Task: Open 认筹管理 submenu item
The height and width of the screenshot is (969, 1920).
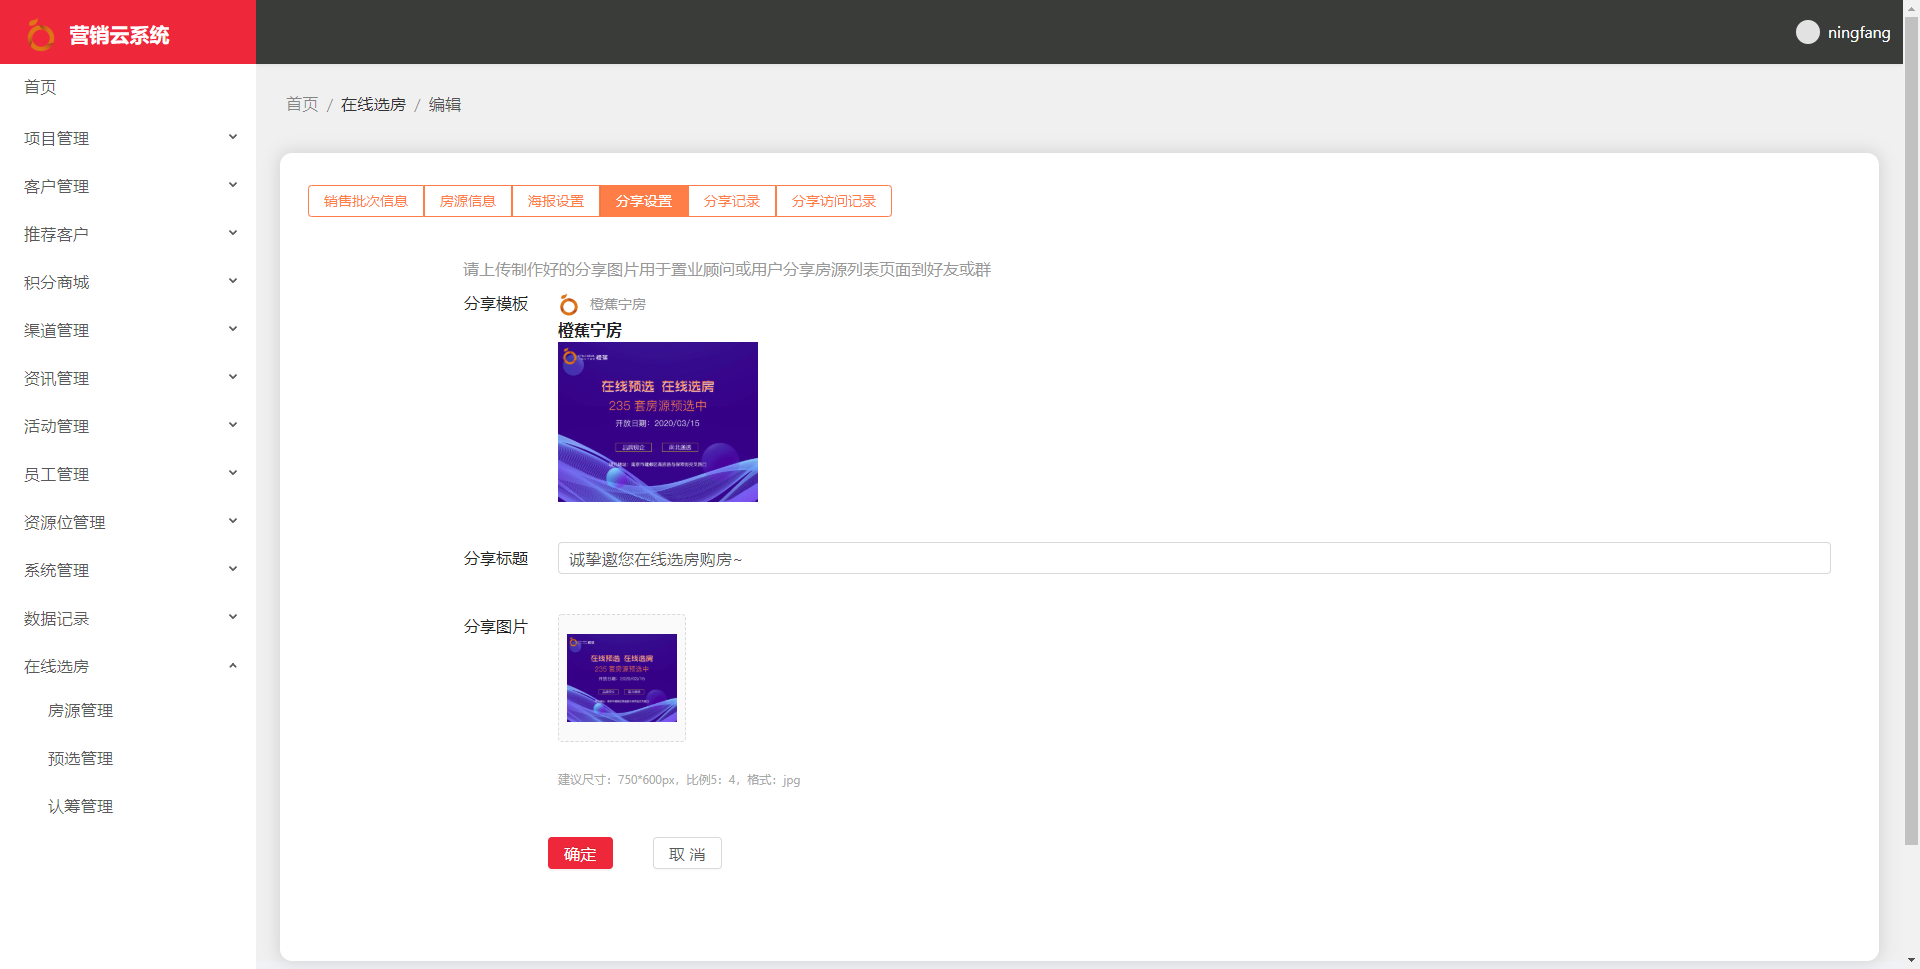Action: 80,806
